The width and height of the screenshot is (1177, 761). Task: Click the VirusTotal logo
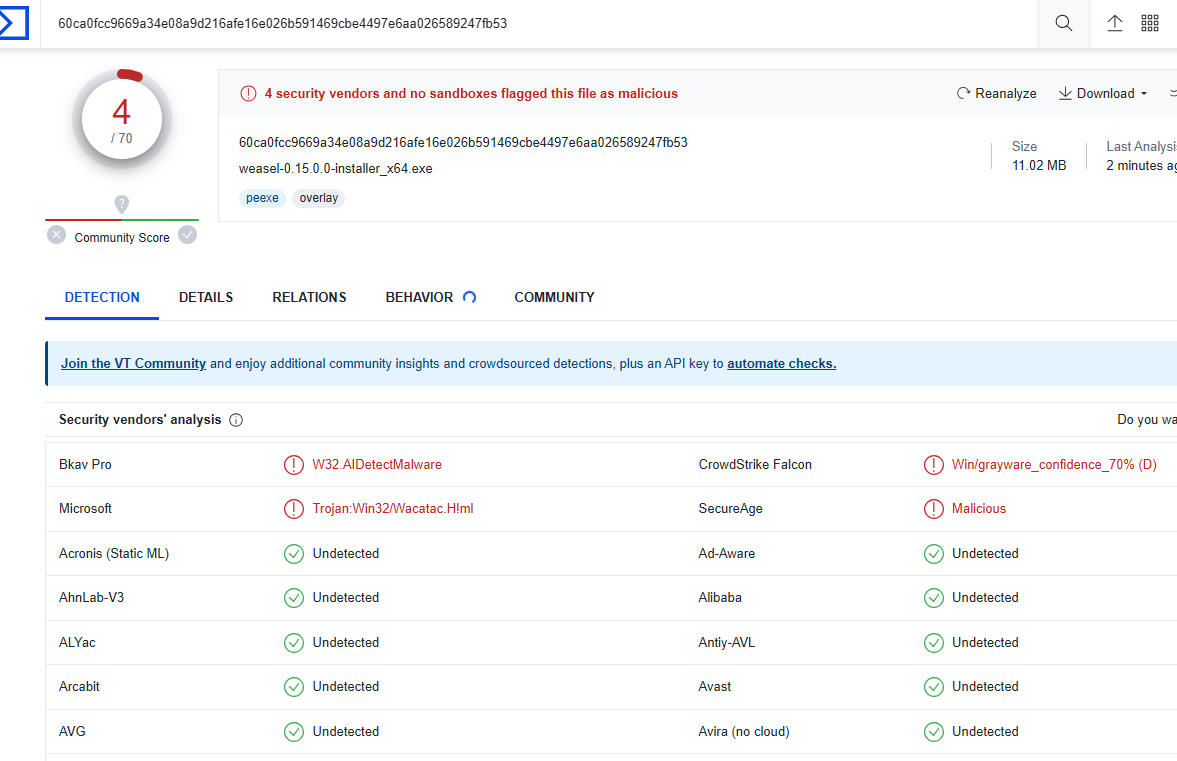[15, 22]
